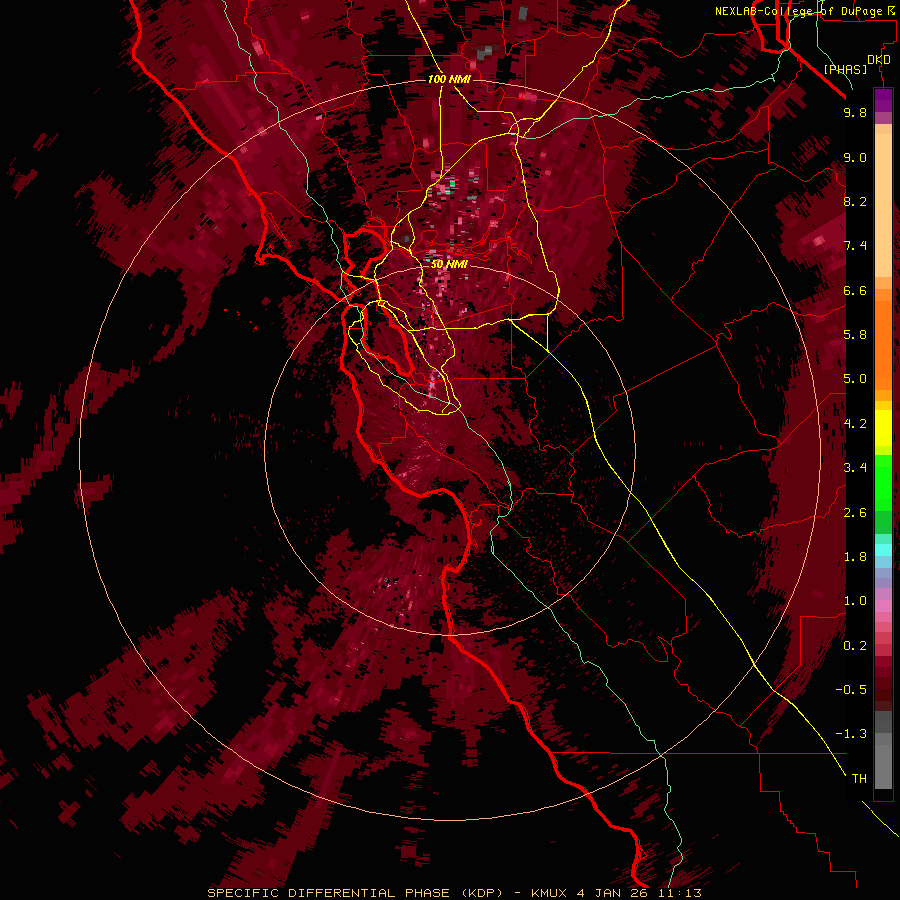Viewport: 900px width, 900px height.
Task: Click the 50 NMI range ring label
Action: pyautogui.click(x=449, y=264)
